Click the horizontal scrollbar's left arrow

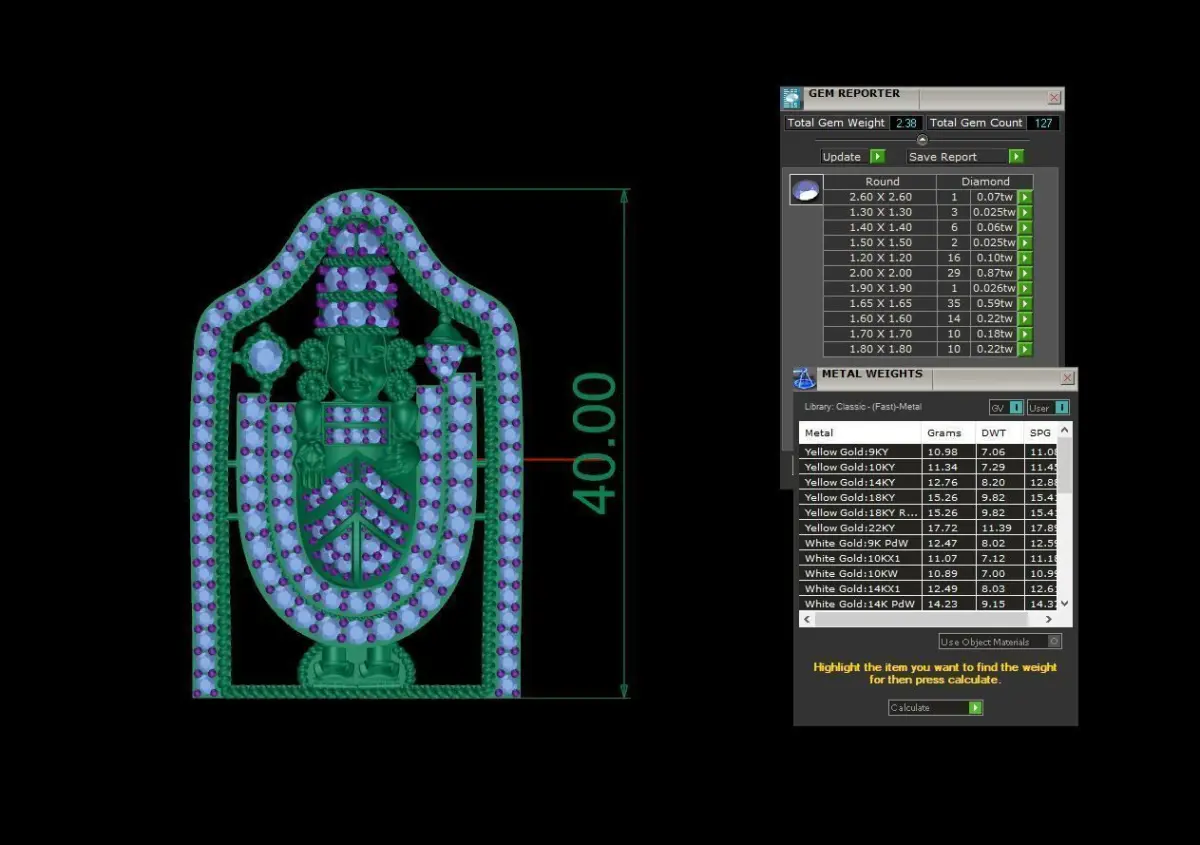(808, 620)
